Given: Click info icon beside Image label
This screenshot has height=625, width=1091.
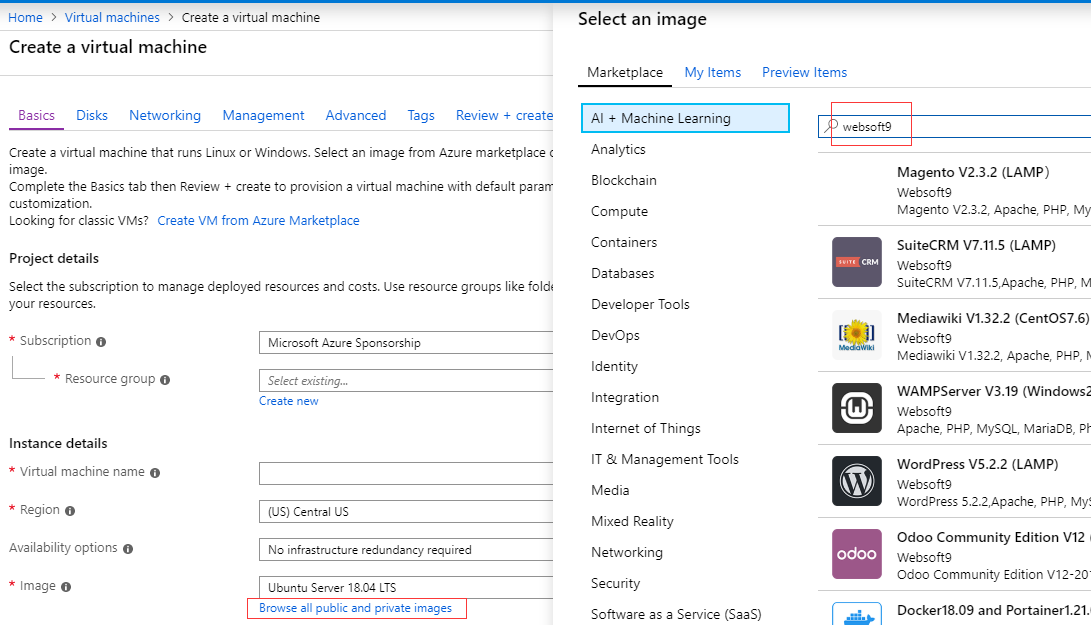Looking at the screenshot, I should click(x=66, y=587).
